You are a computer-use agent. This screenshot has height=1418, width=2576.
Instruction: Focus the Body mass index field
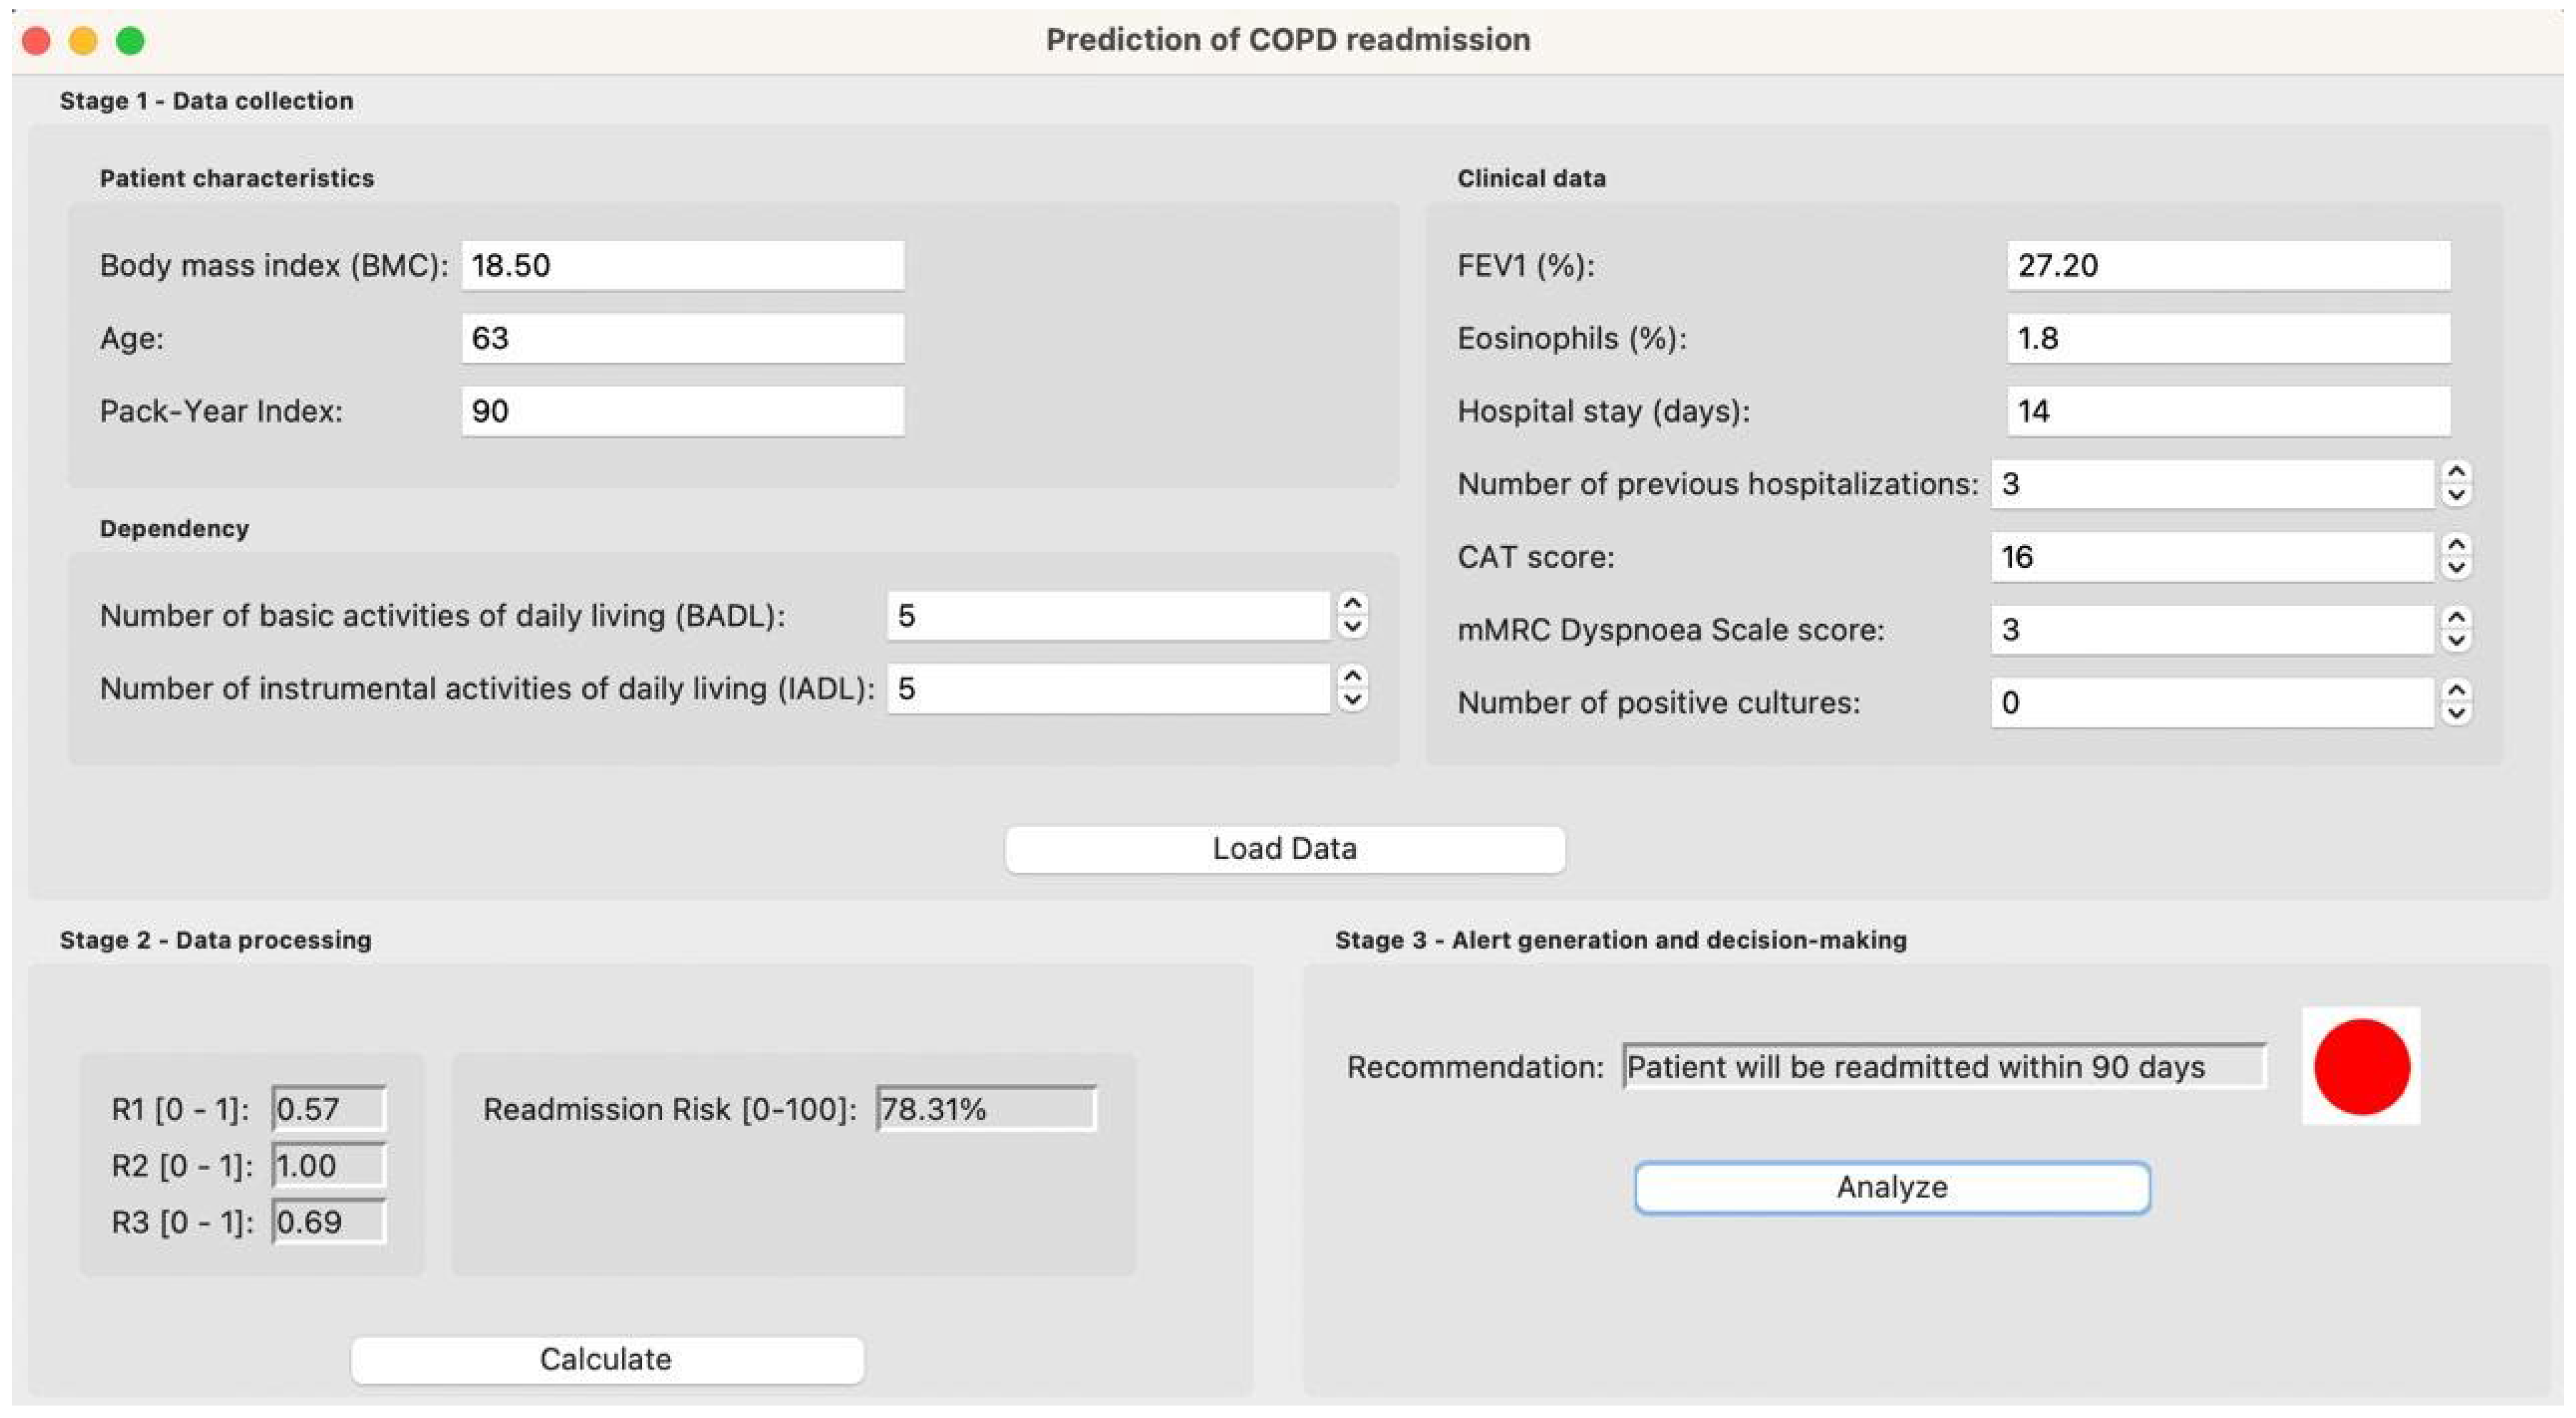[682, 265]
